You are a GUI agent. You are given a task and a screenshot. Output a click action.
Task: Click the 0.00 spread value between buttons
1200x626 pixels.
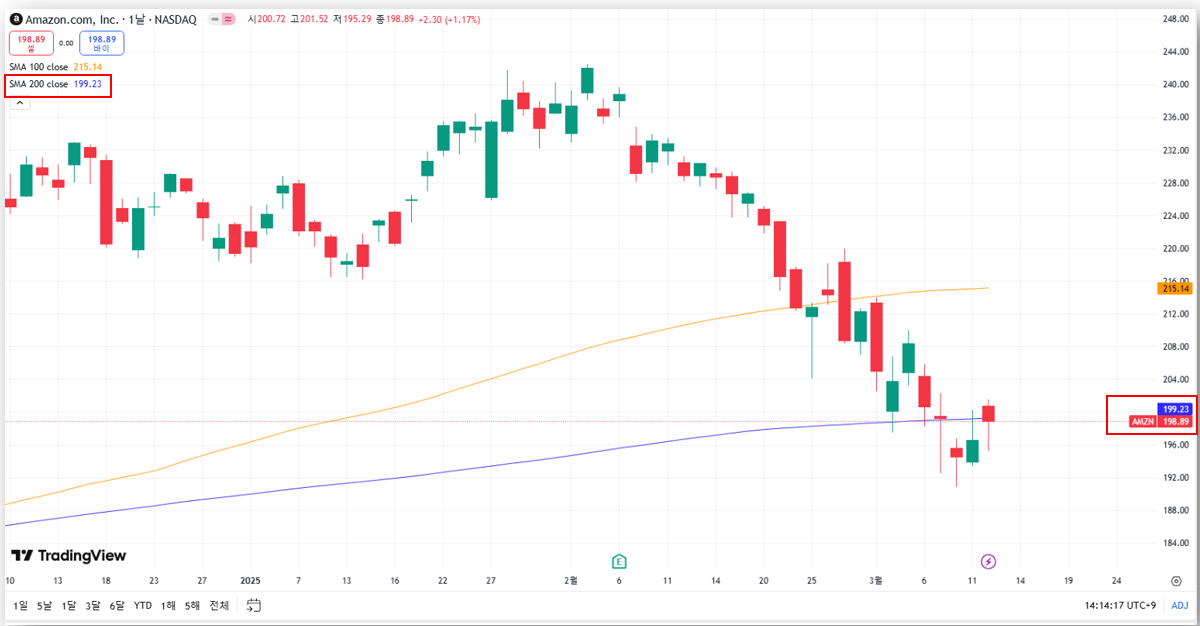coord(66,43)
